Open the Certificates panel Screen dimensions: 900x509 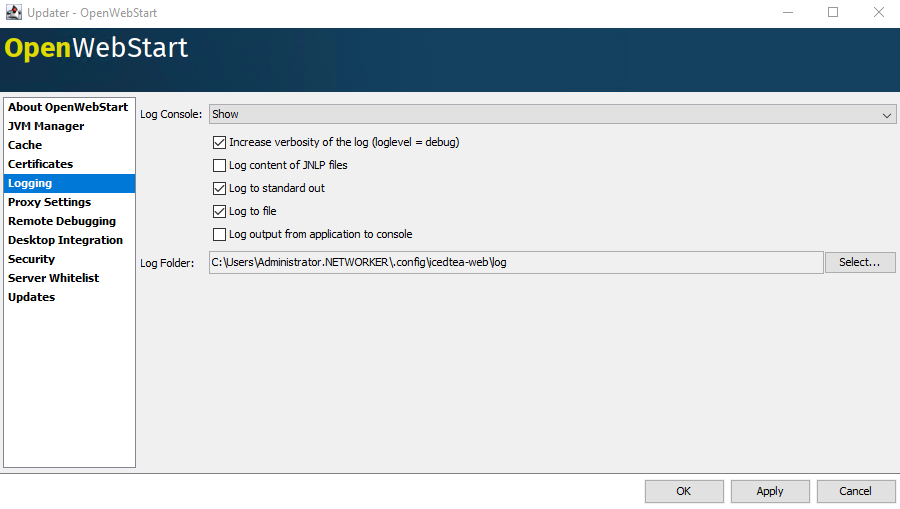[40, 164]
